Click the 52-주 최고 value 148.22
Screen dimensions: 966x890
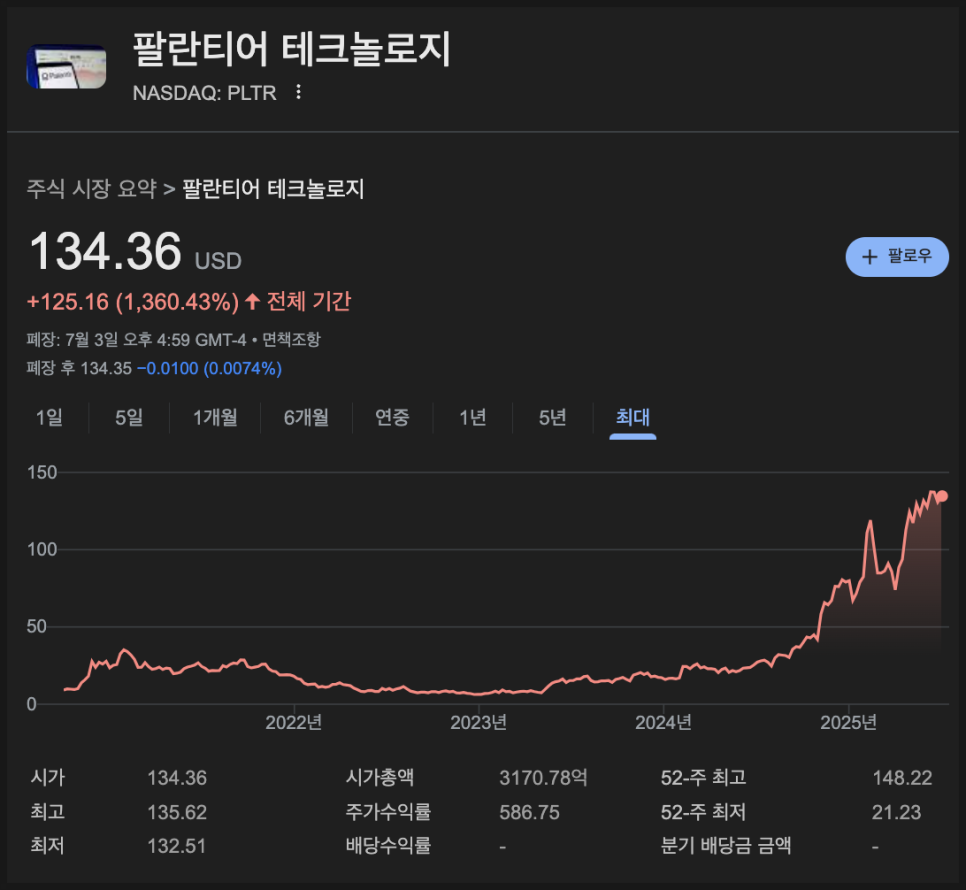click(x=903, y=778)
